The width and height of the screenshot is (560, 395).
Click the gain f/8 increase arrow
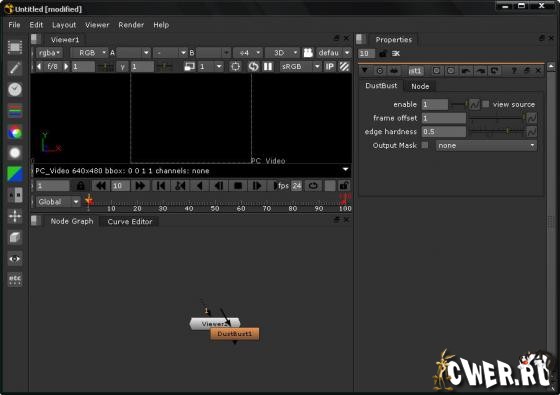66,66
